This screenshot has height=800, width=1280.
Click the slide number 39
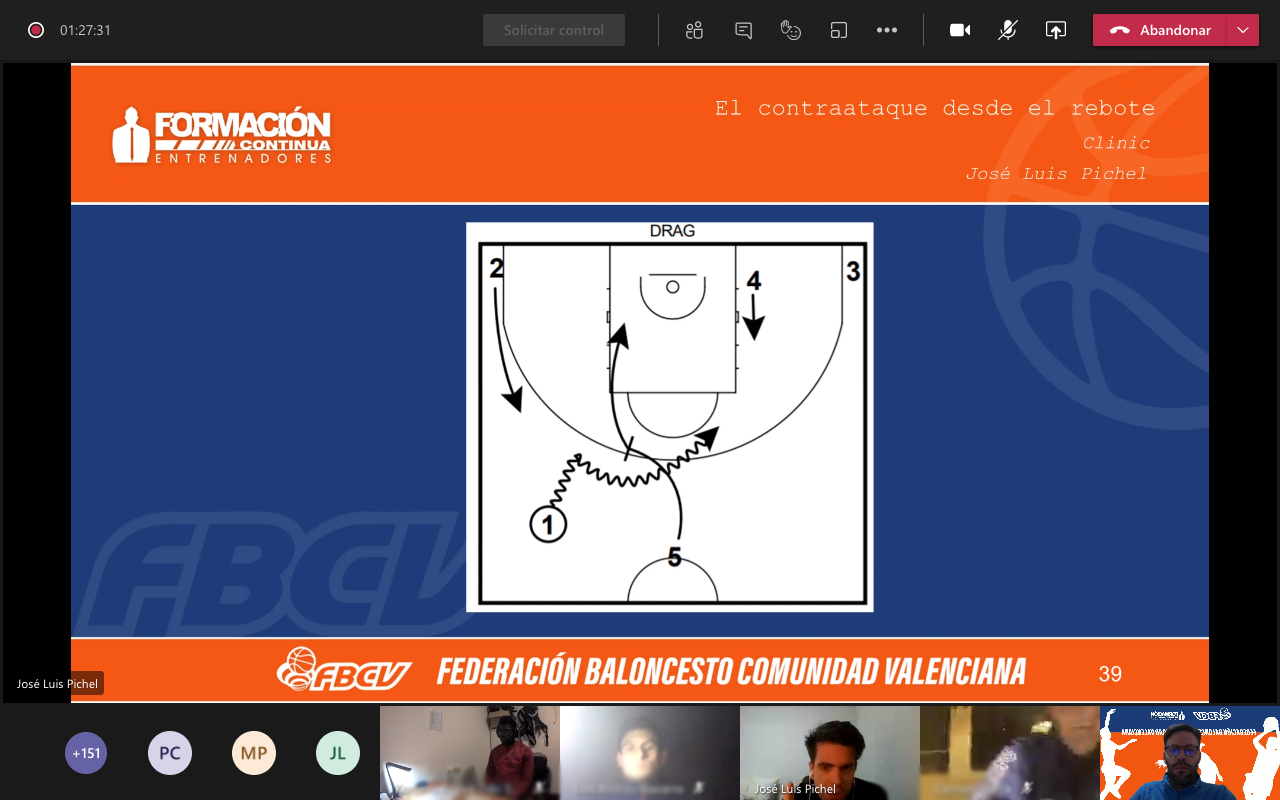1110,674
